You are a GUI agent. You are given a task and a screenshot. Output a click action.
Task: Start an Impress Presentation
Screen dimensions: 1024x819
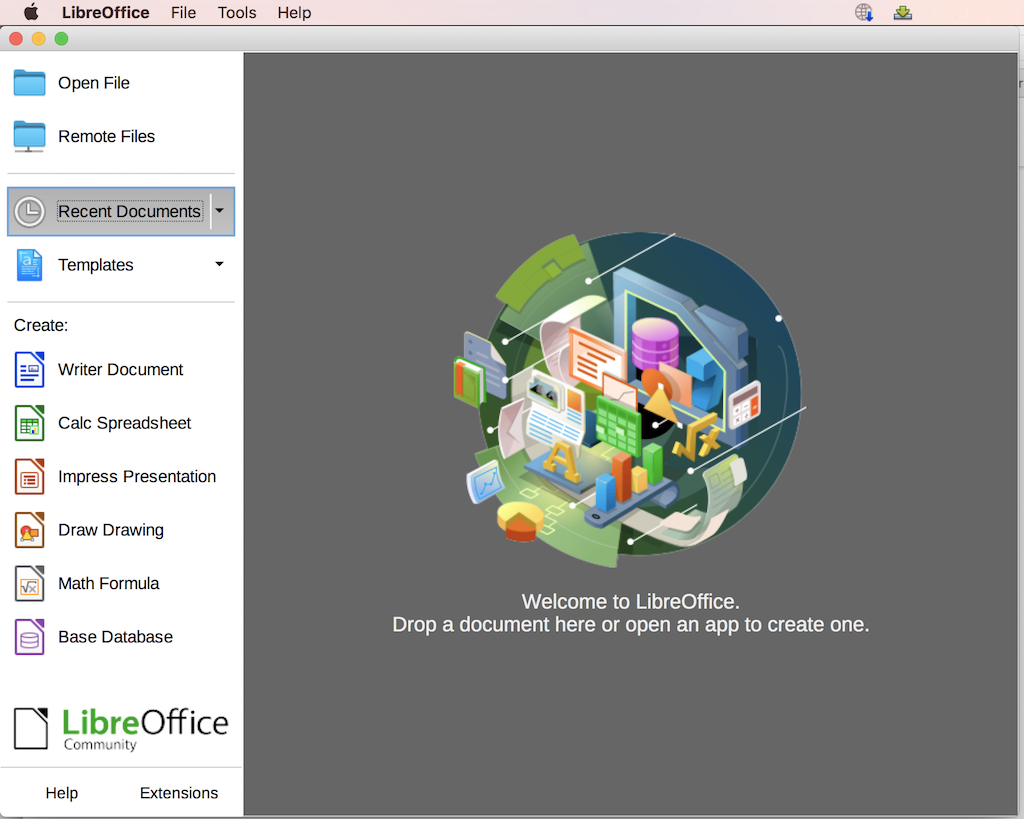pyautogui.click(x=136, y=477)
